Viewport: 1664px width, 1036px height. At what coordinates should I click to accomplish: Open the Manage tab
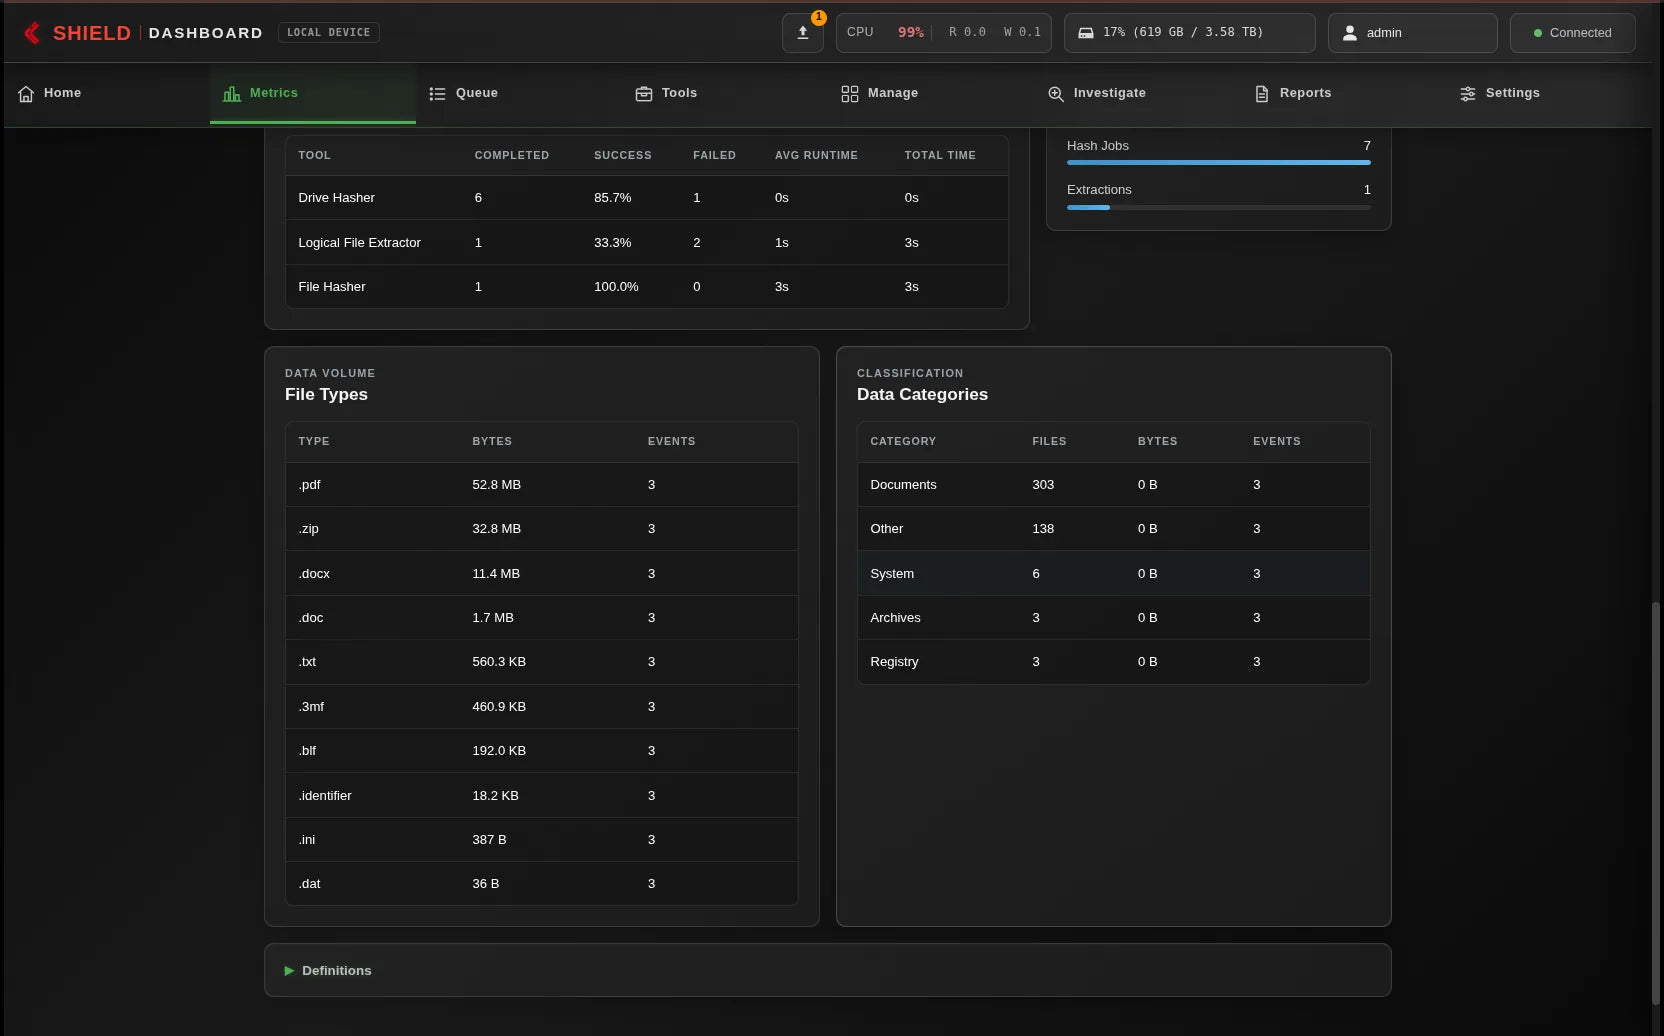[x=930, y=93]
